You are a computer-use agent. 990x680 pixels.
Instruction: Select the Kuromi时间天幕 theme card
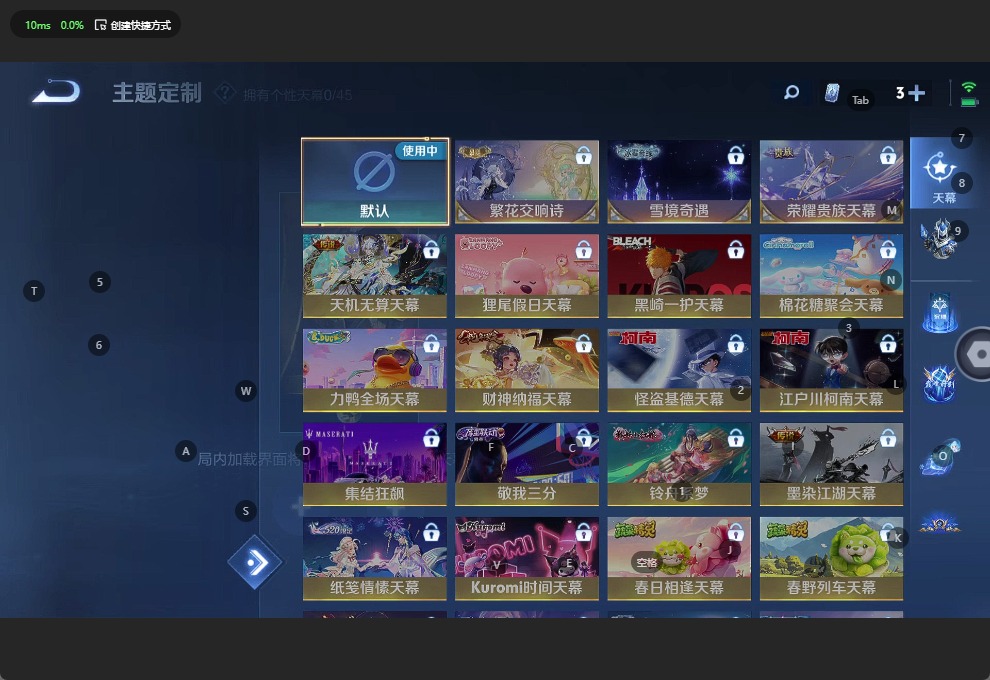coord(527,558)
